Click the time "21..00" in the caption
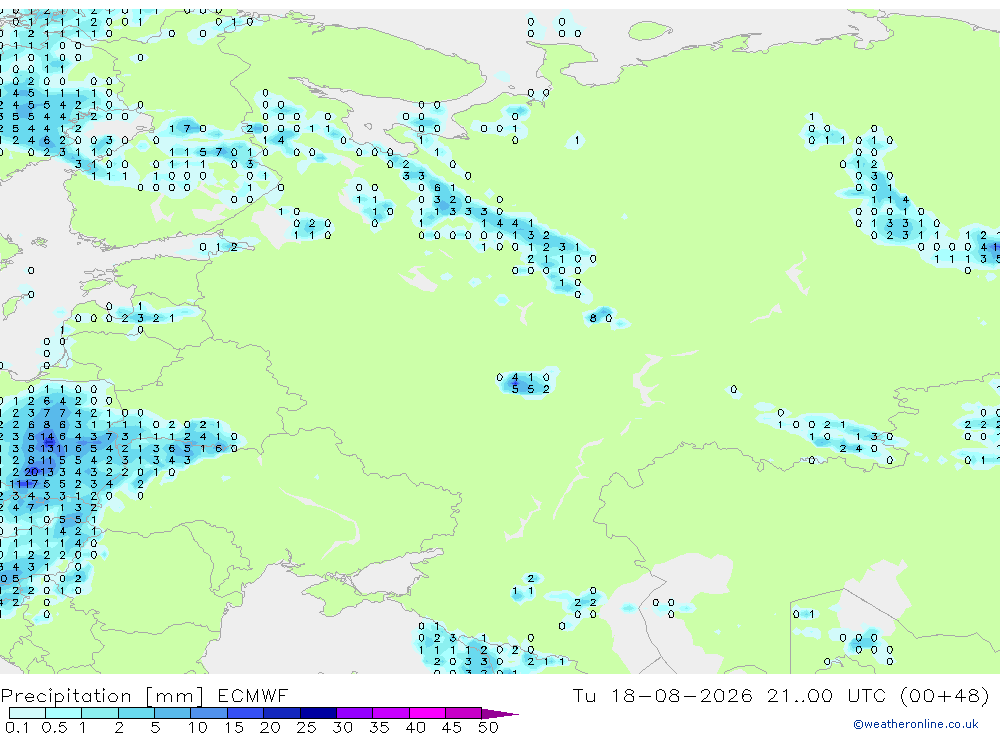1000x733 pixels. click(x=800, y=695)
